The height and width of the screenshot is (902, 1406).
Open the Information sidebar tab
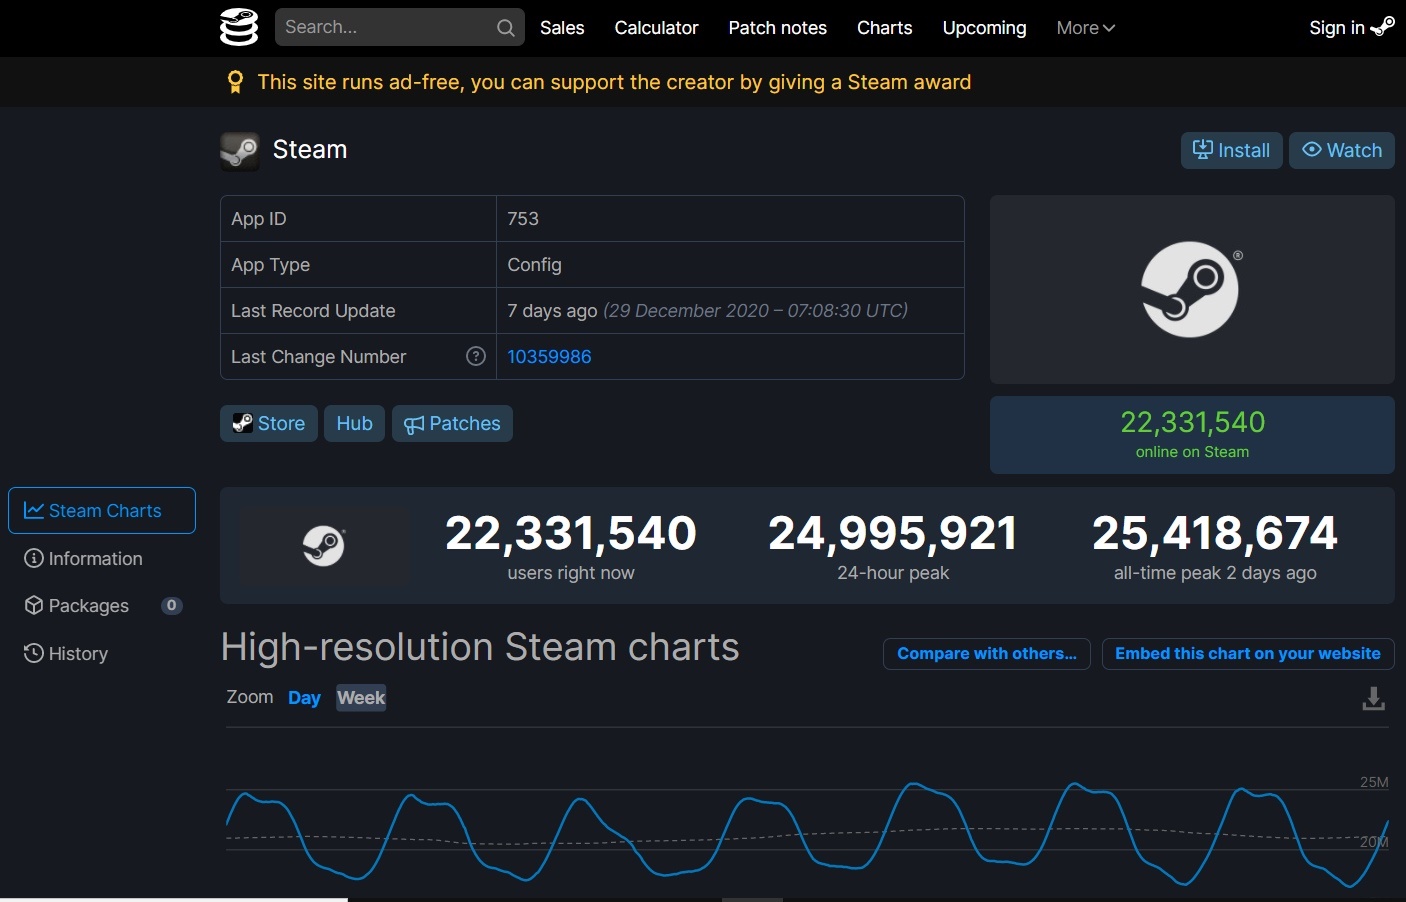coord(84,558)
